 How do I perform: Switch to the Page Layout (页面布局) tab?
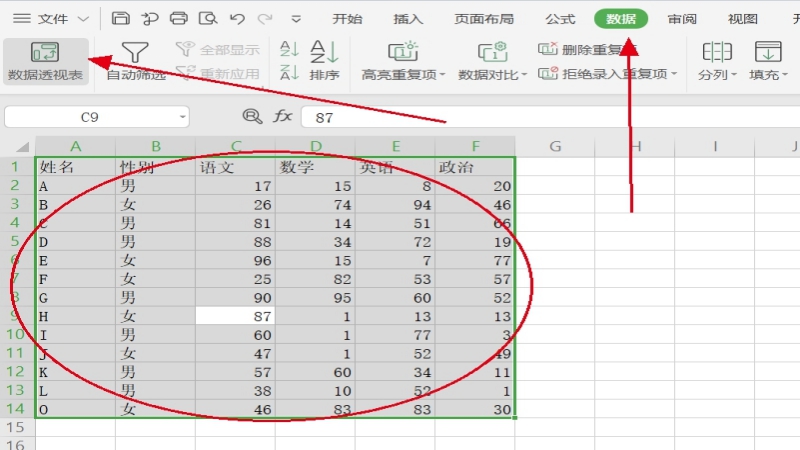click(x=484, y=18)
